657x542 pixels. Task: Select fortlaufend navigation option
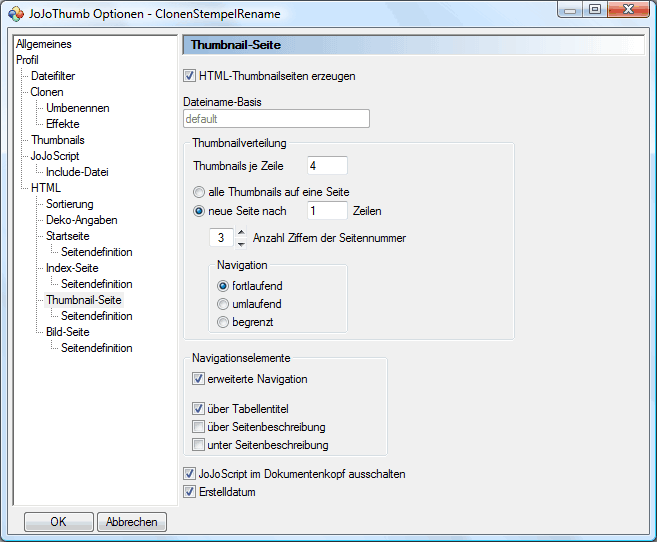pos(223,286)
